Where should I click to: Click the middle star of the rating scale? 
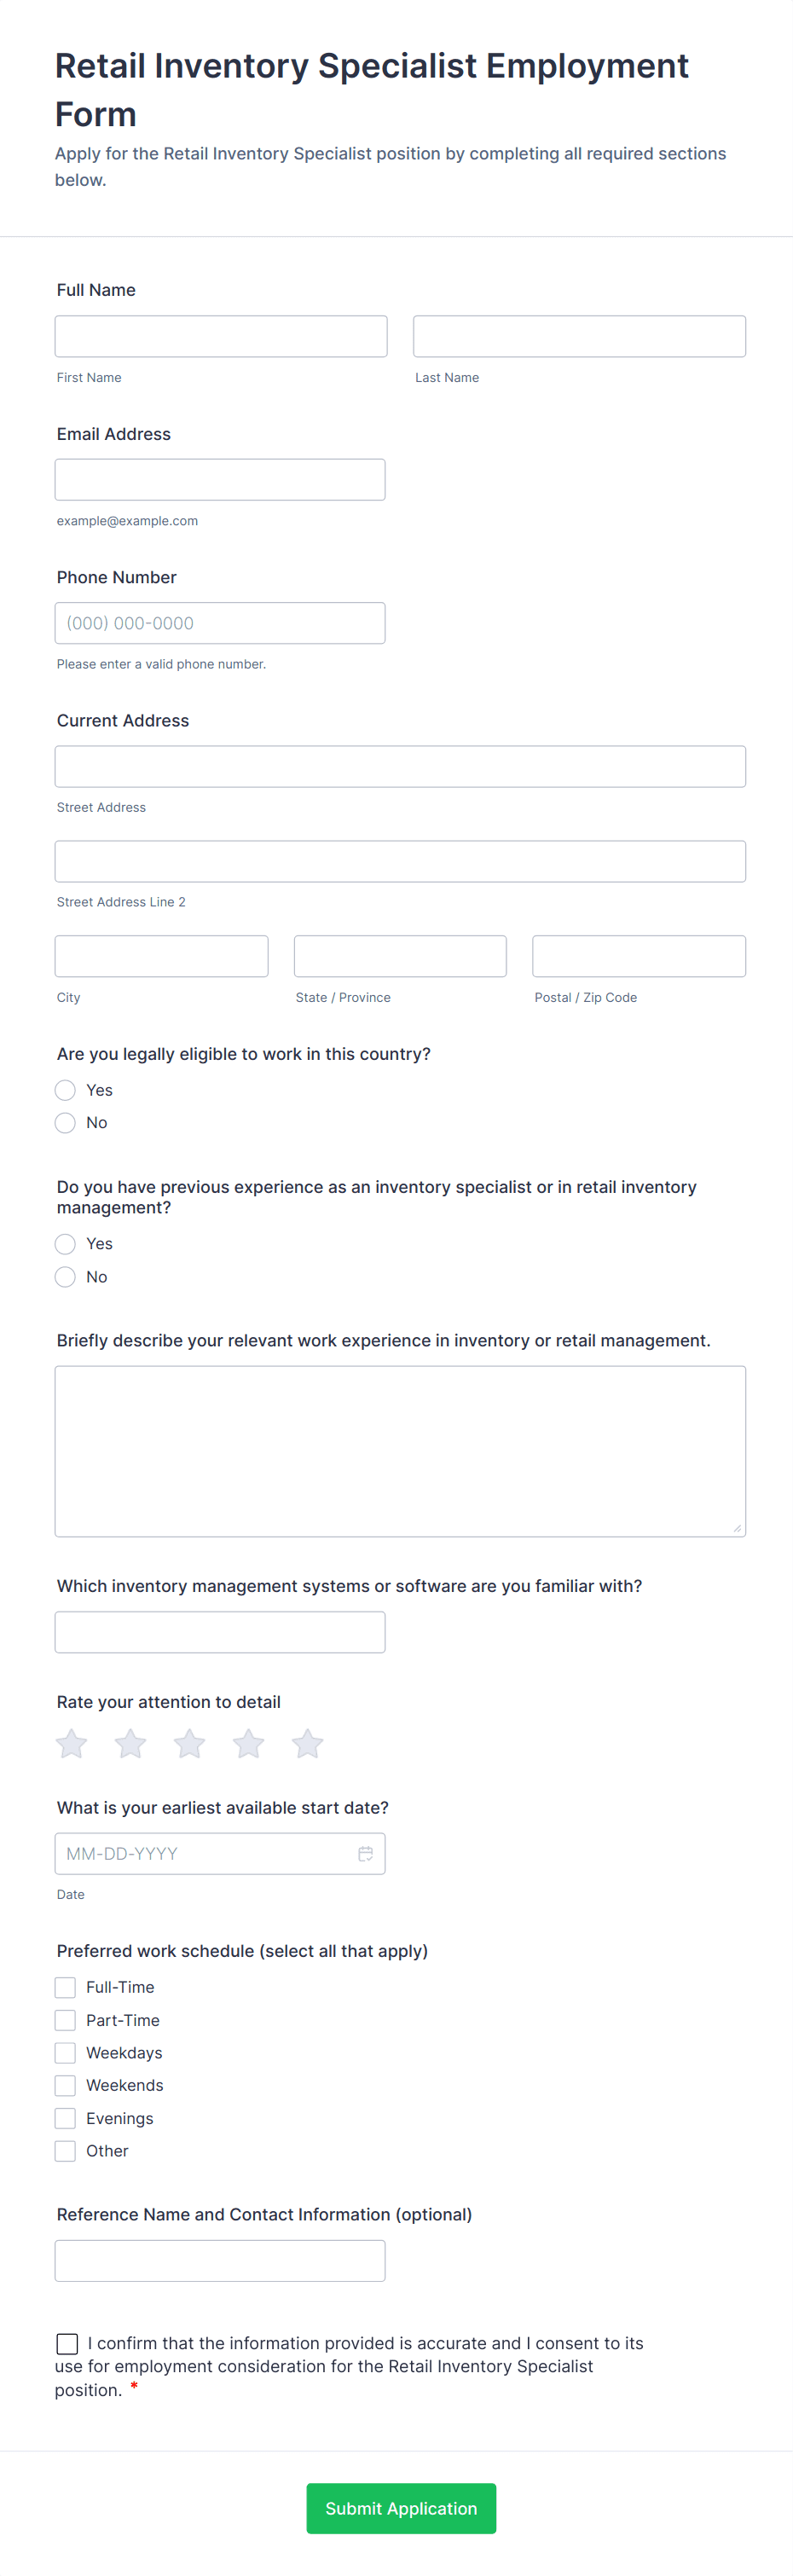(x=188, y=1743)
